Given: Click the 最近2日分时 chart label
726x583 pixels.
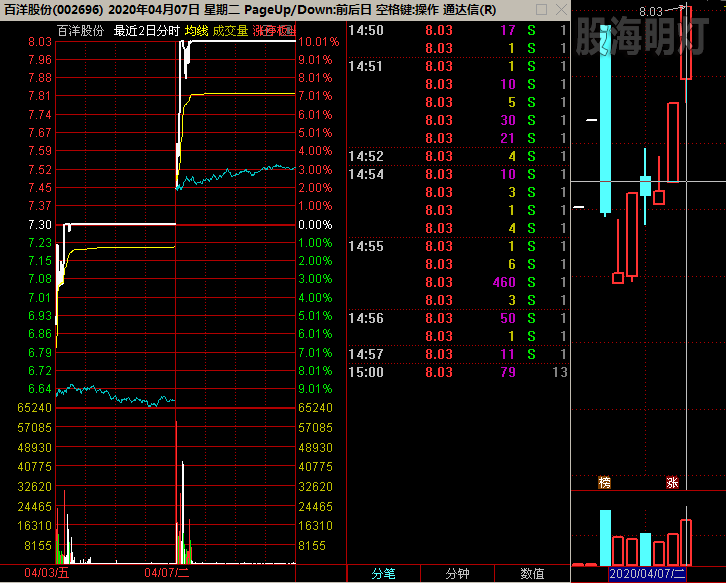Looking at the screenshot, I should (x=146, y=31).
